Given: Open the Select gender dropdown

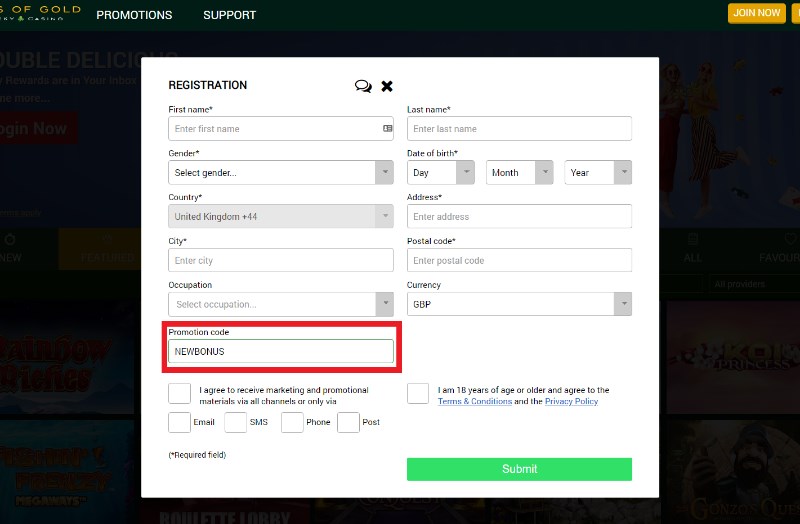Looking at the screenshot, I should [281, 172].
